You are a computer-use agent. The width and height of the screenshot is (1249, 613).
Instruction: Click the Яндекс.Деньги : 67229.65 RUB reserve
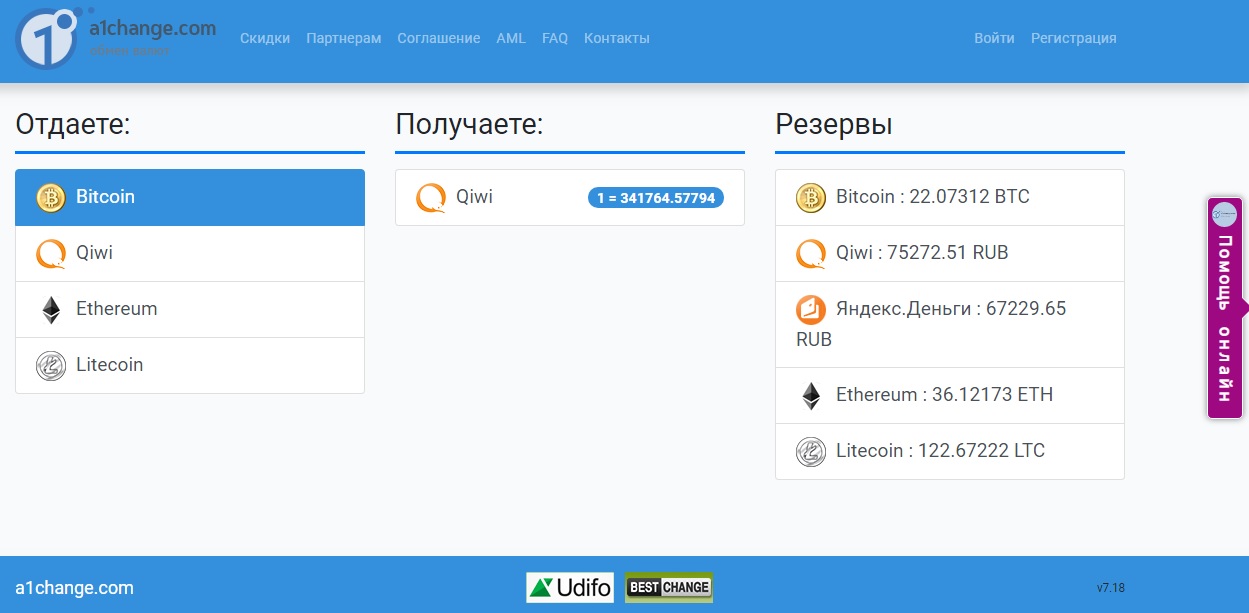point(950,325)
